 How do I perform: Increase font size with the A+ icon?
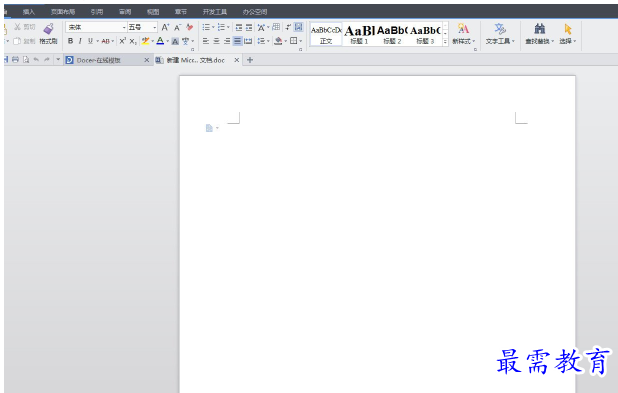tap(166, 27)
